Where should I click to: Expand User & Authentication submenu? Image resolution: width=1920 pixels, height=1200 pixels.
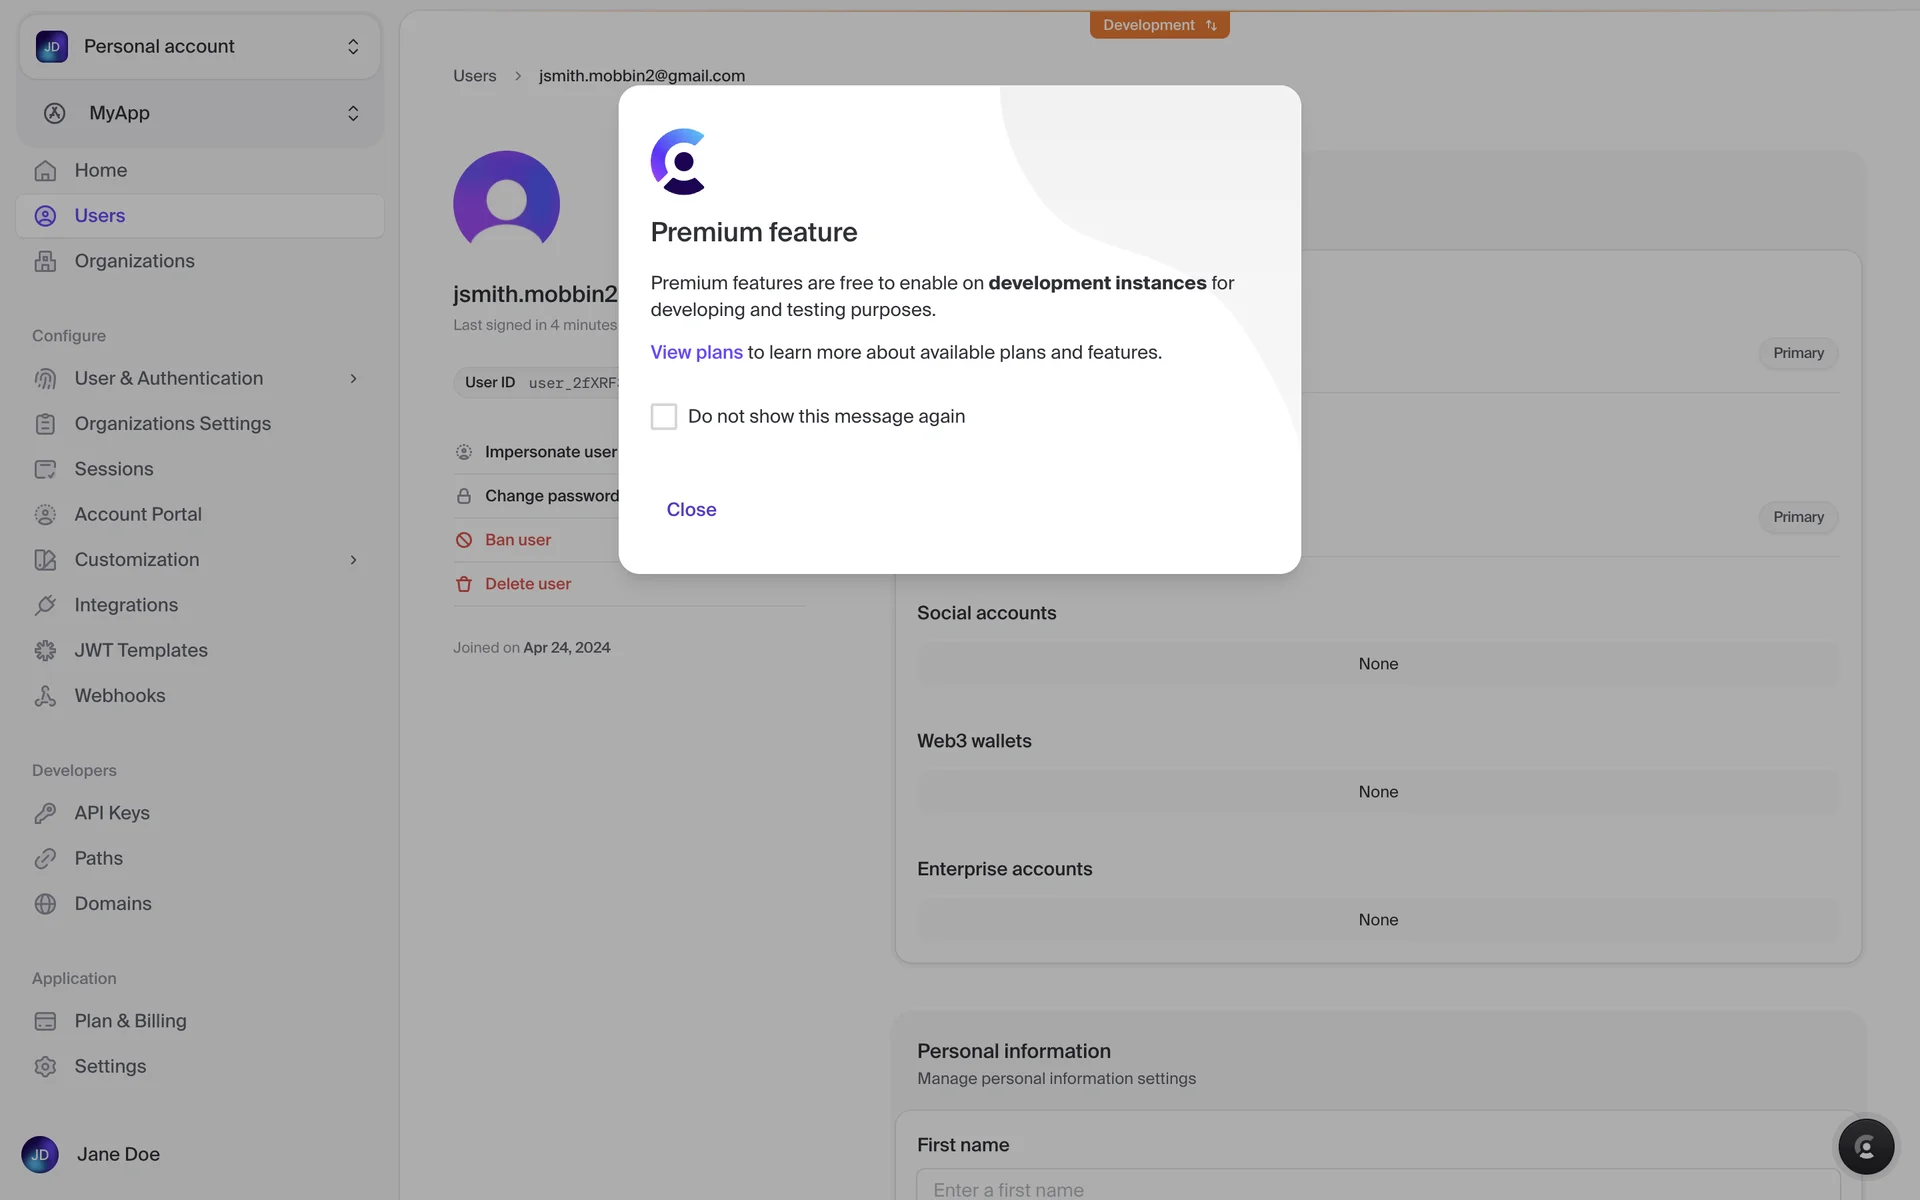pyautogui.click(x=353, y=379)
